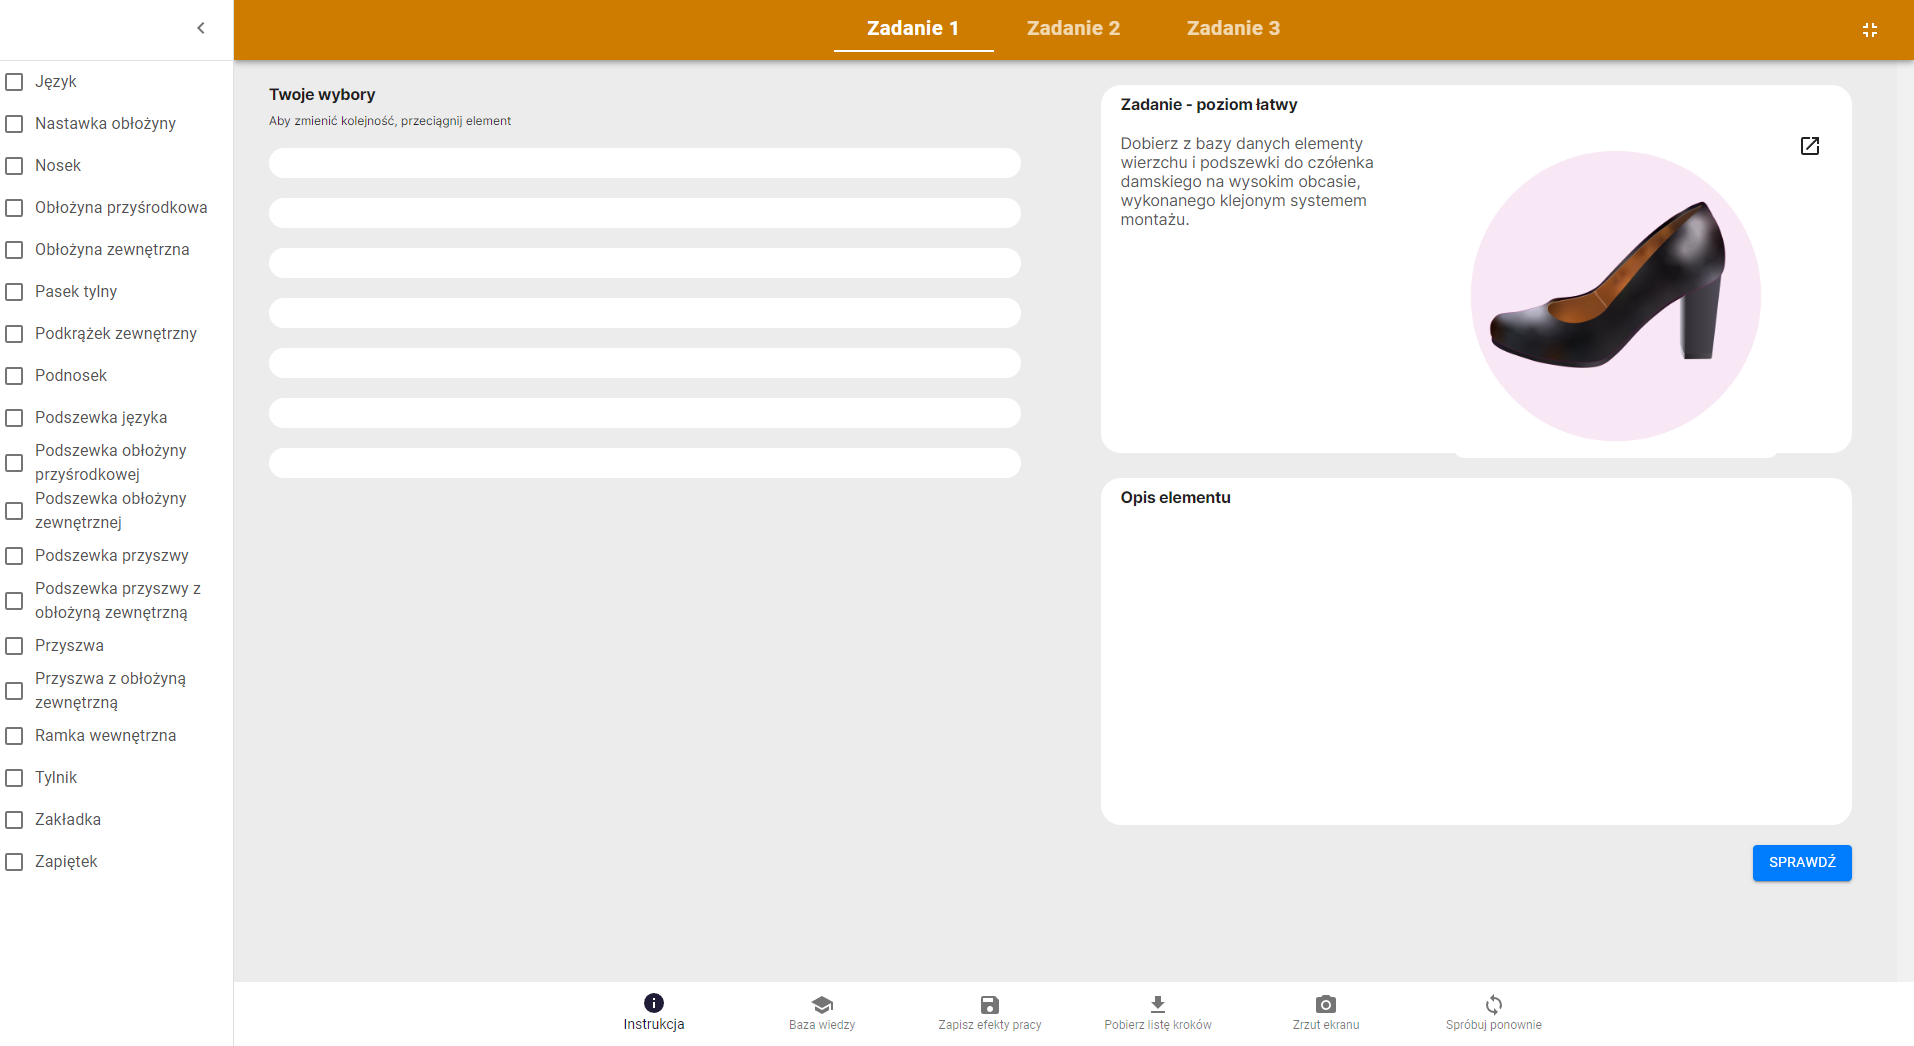Open shoe image in expanded view

point(1809,146)
